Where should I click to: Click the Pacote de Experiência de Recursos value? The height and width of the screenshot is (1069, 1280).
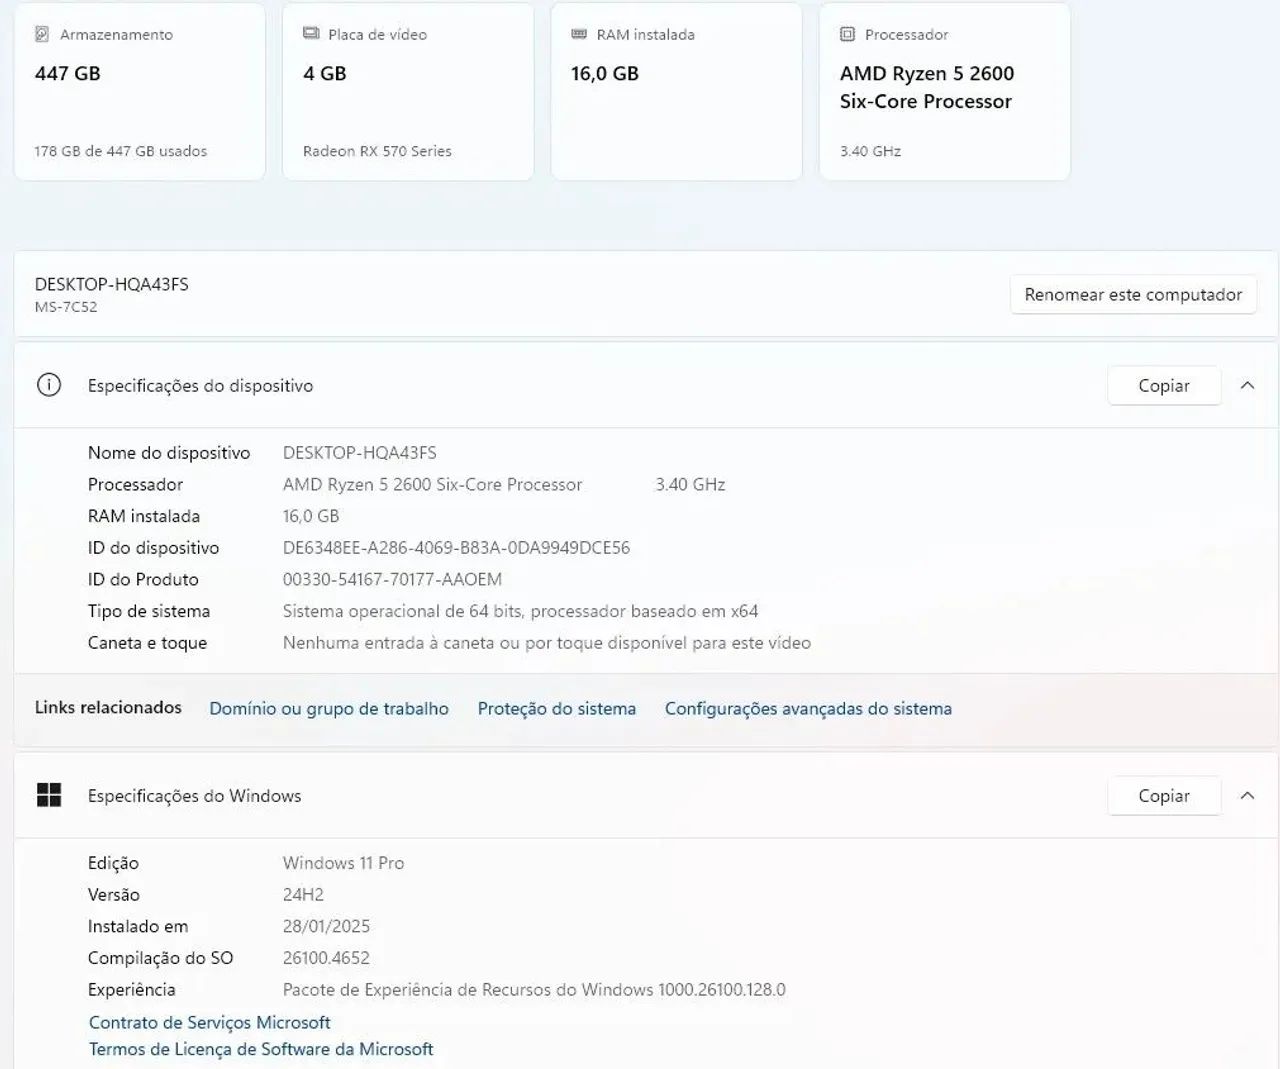click(x=534, y=989)
